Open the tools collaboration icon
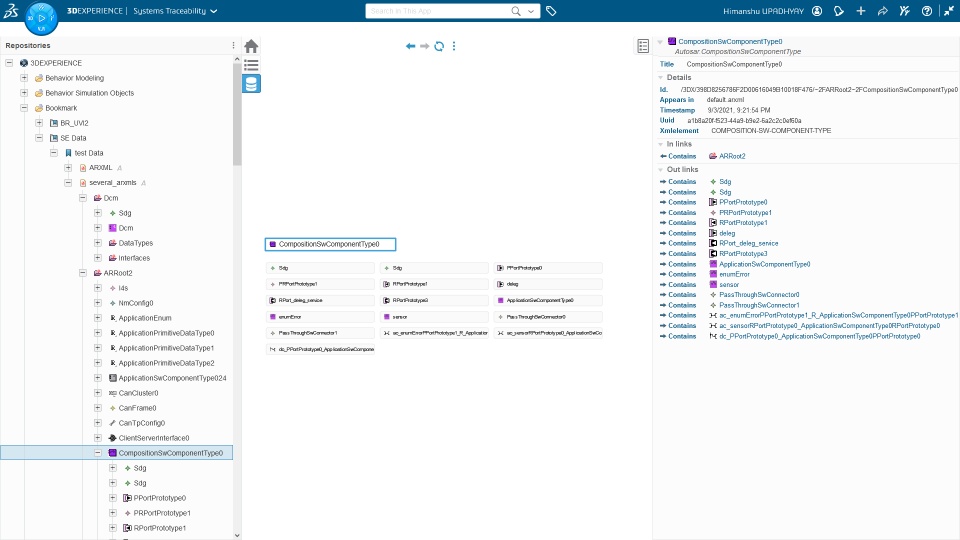 pyautogui.click(x=905, y=11)
